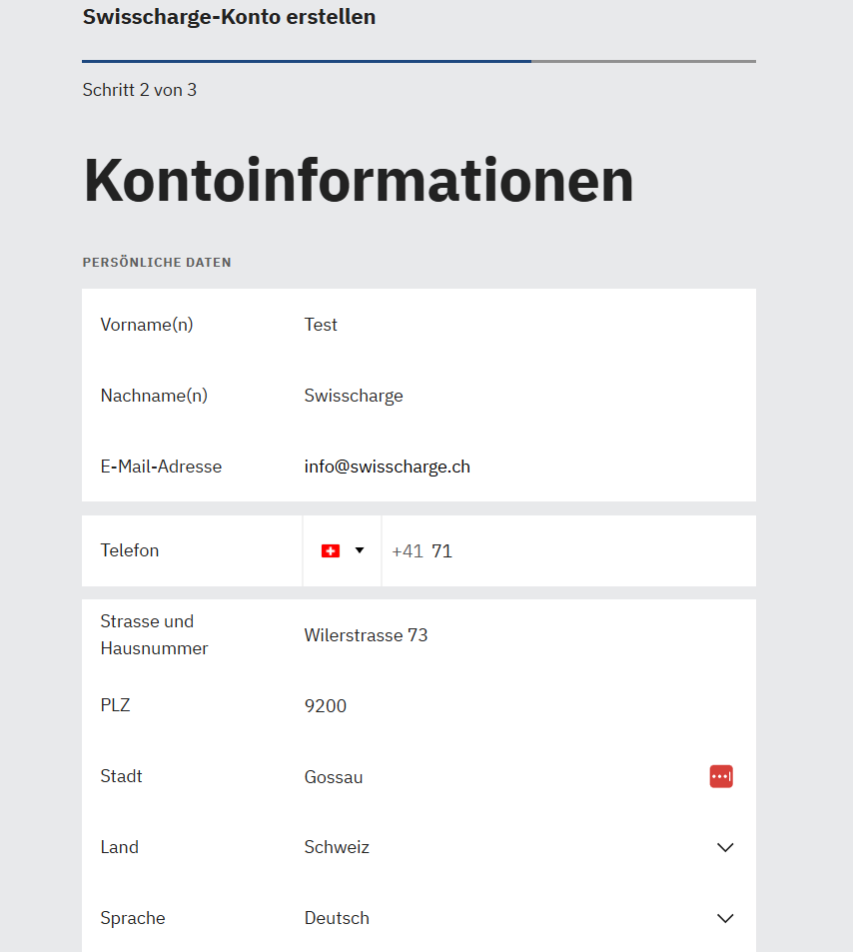The image size is (853, 952).
Task: Click the E-Mail-Adresse label
Action: pyautogui.click(x=161, y=467)
